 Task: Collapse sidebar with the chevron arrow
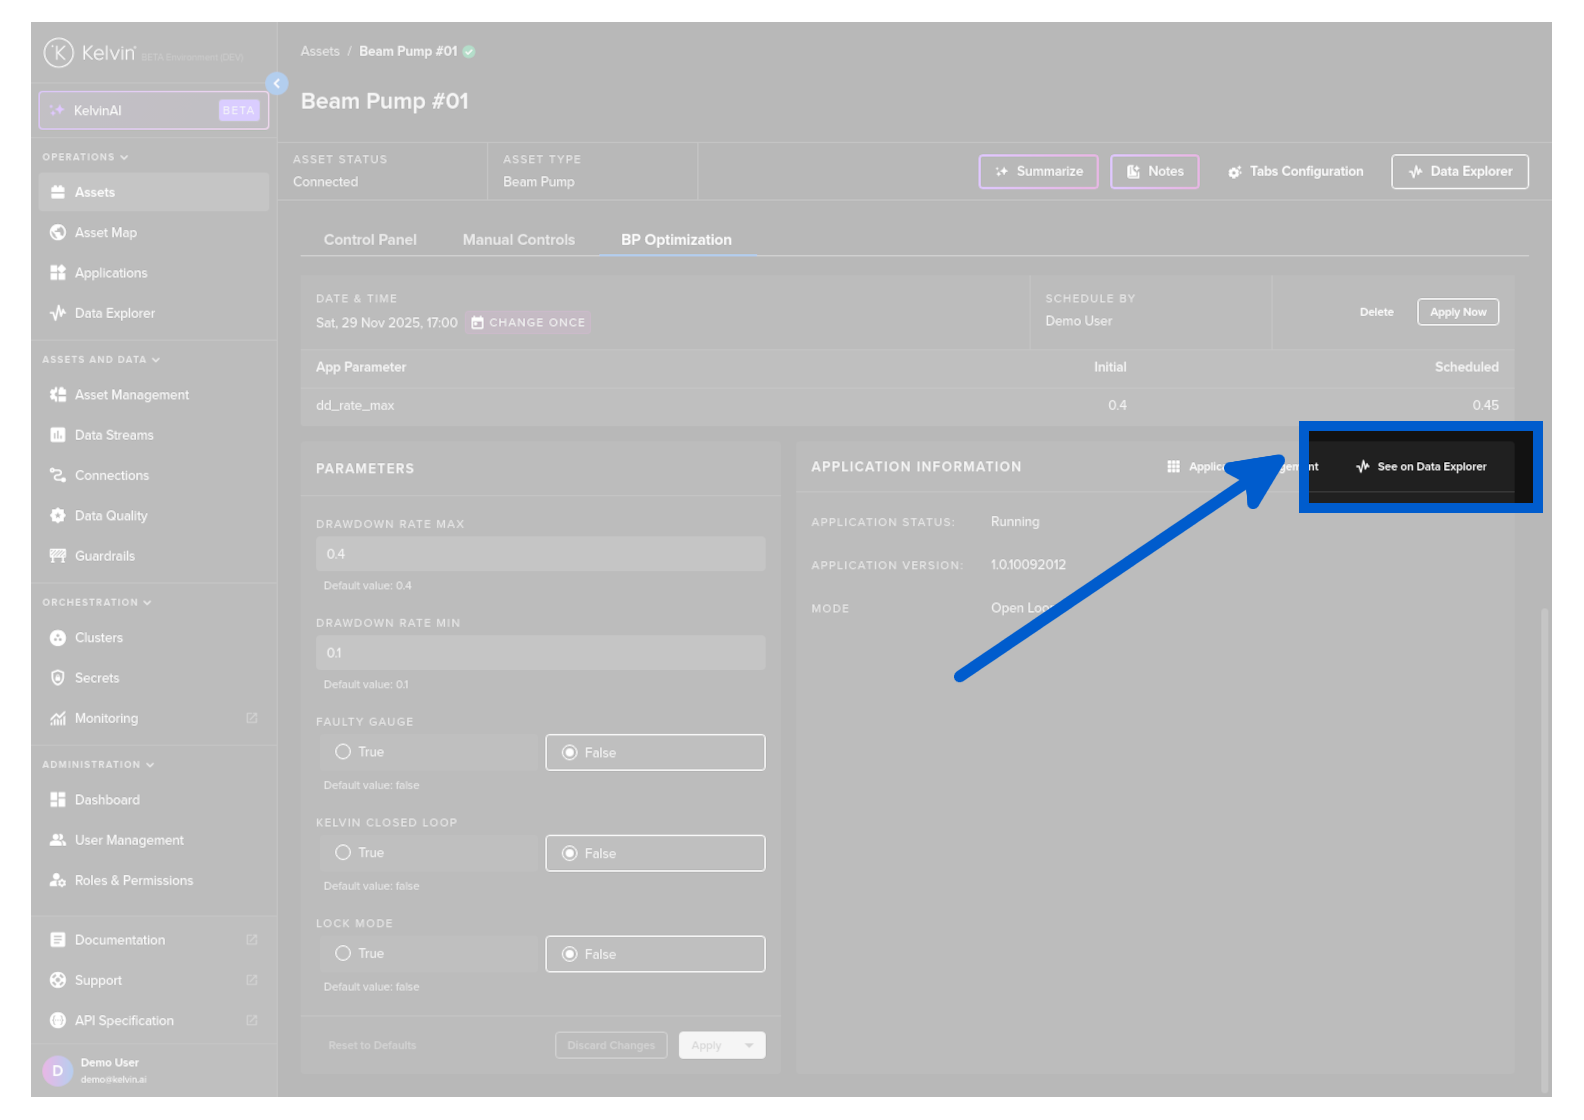277,84
